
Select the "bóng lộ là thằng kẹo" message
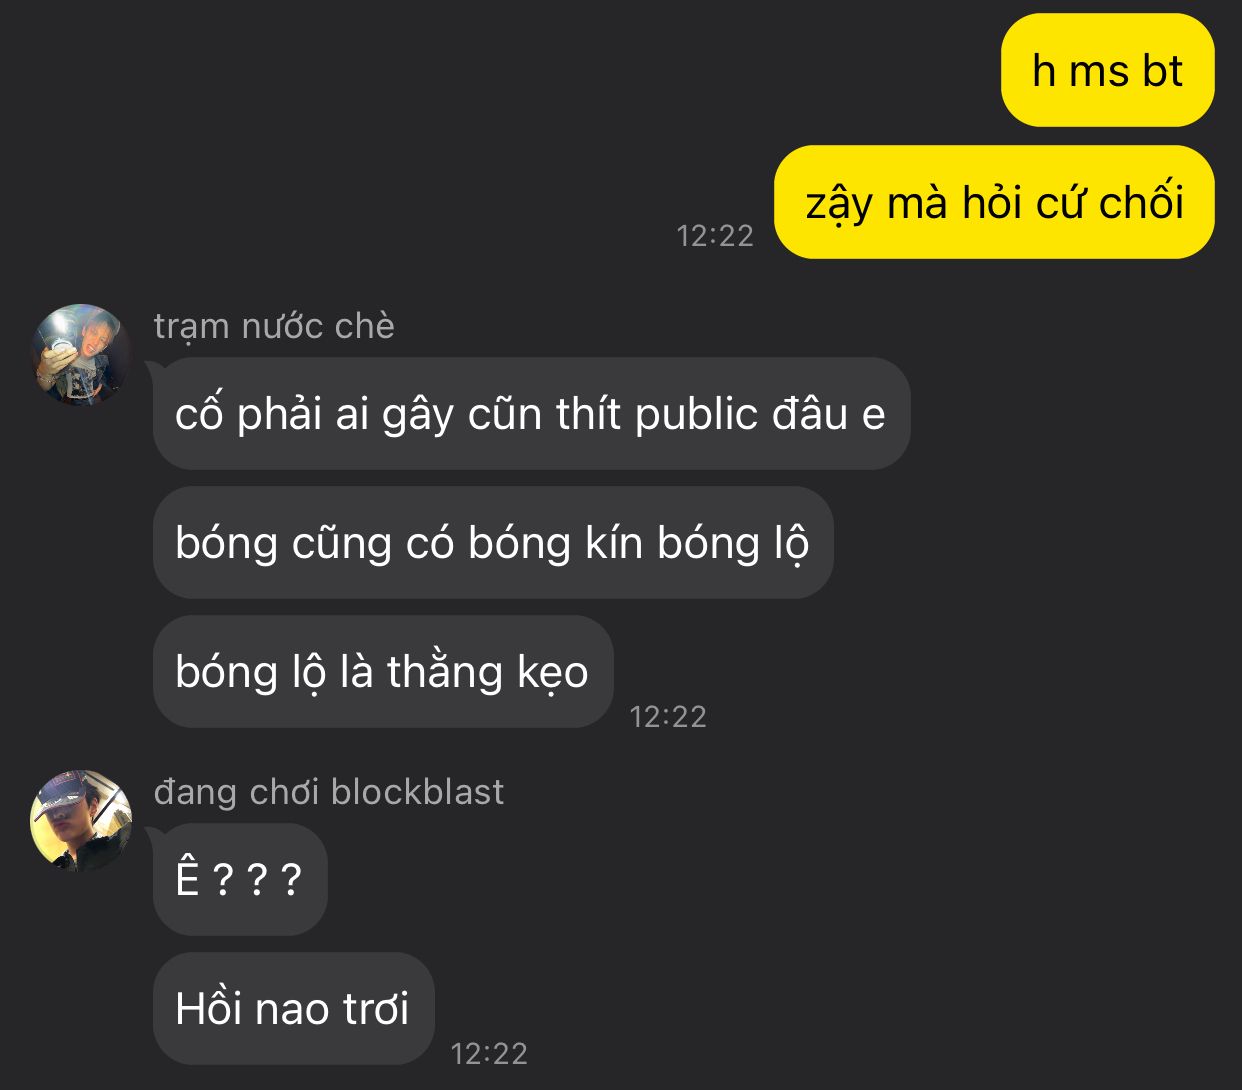pos(383,672)
